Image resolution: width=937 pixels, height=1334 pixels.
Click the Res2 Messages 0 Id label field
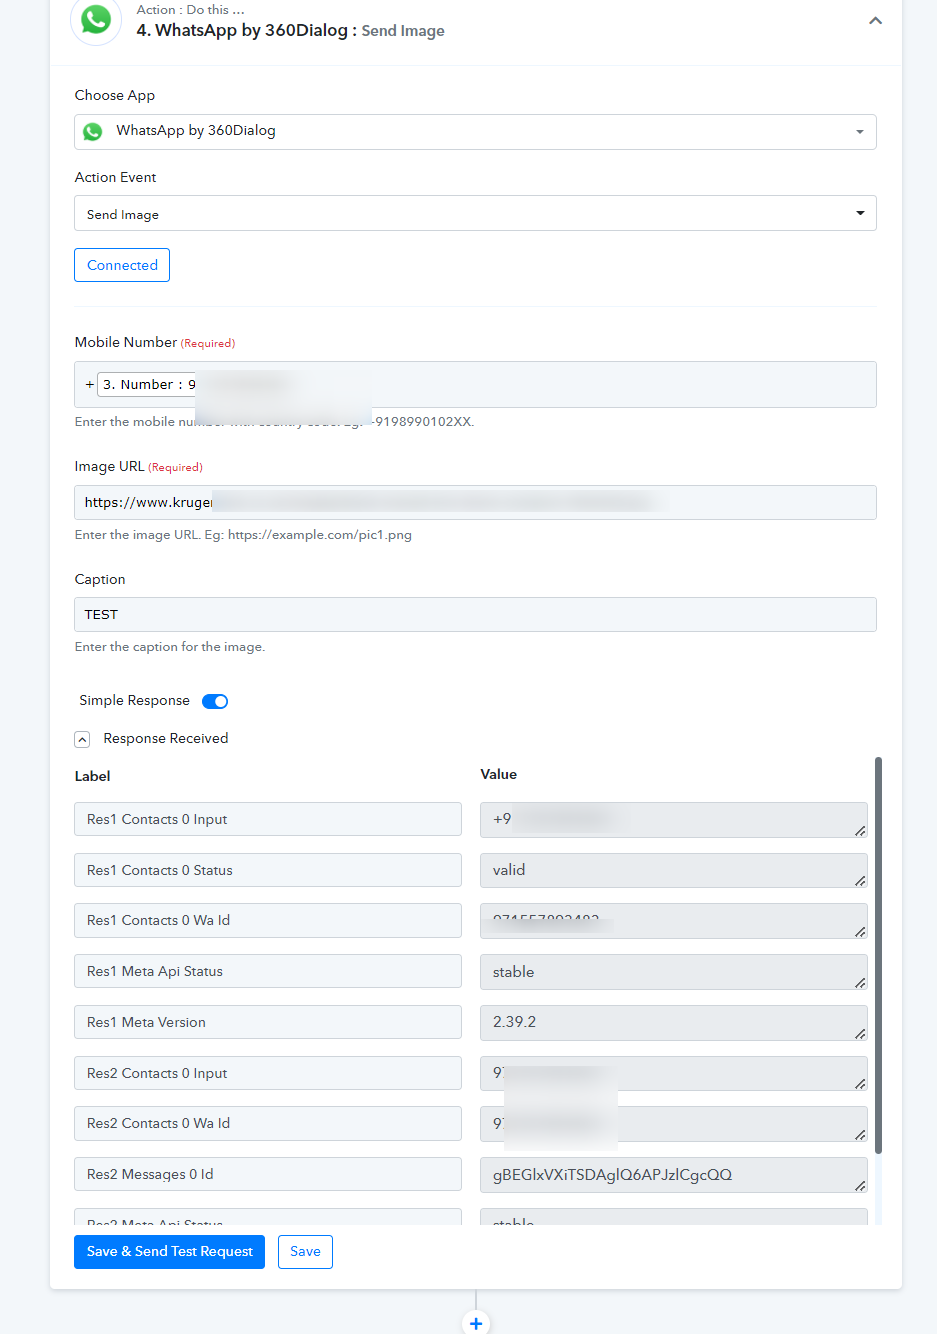(x=268, y=1174)
